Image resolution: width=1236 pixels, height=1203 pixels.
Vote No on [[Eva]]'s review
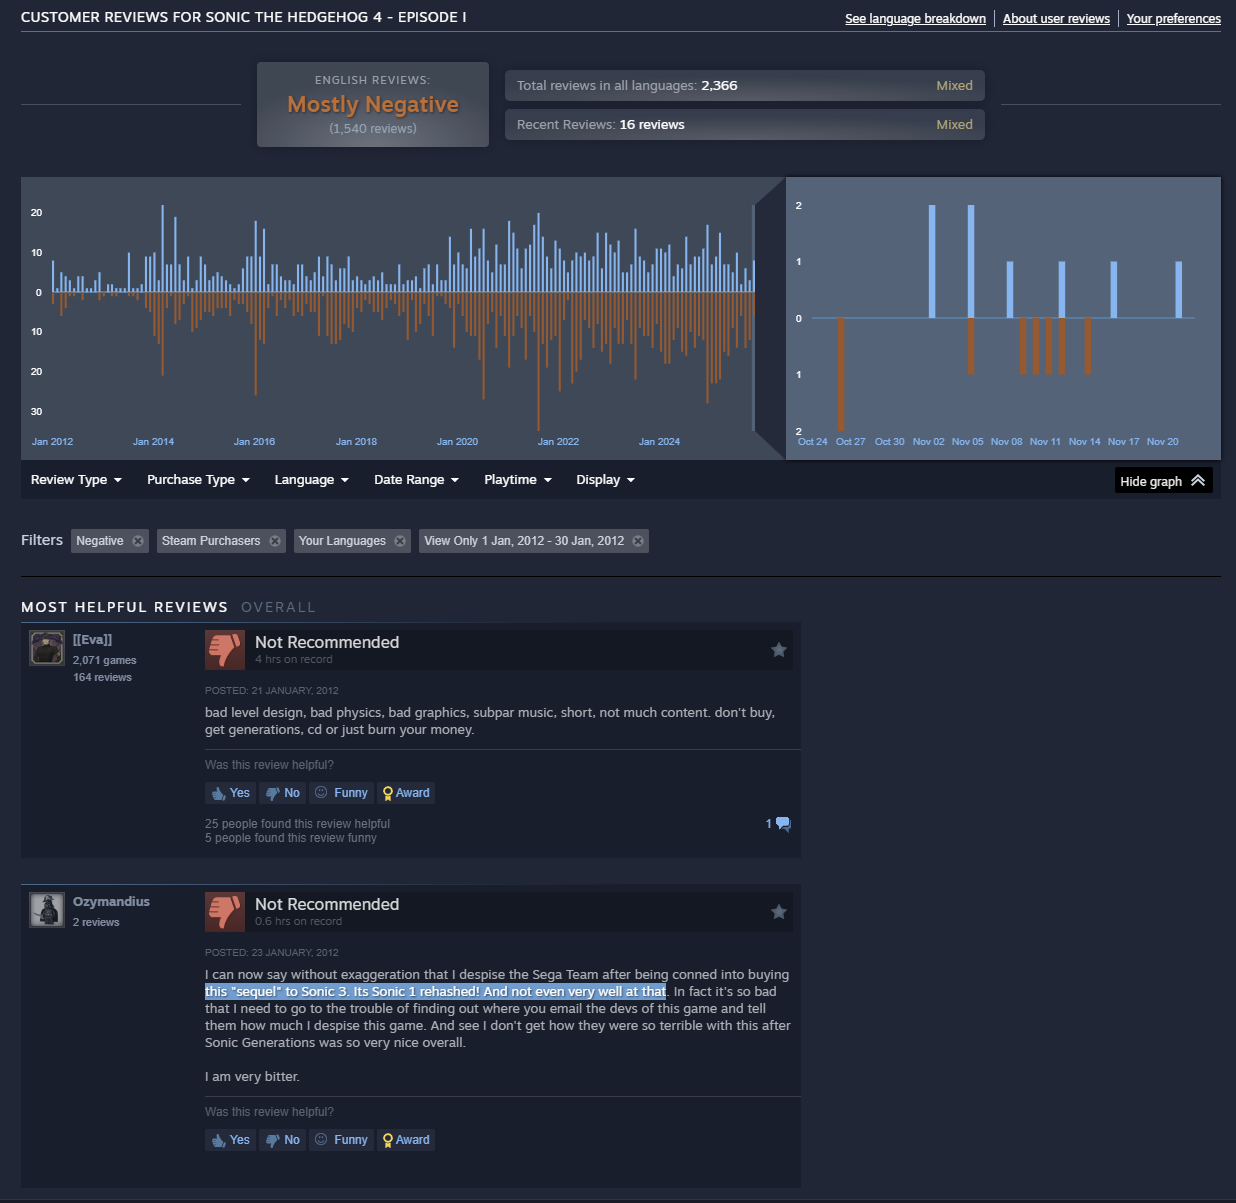coord(283,793)
